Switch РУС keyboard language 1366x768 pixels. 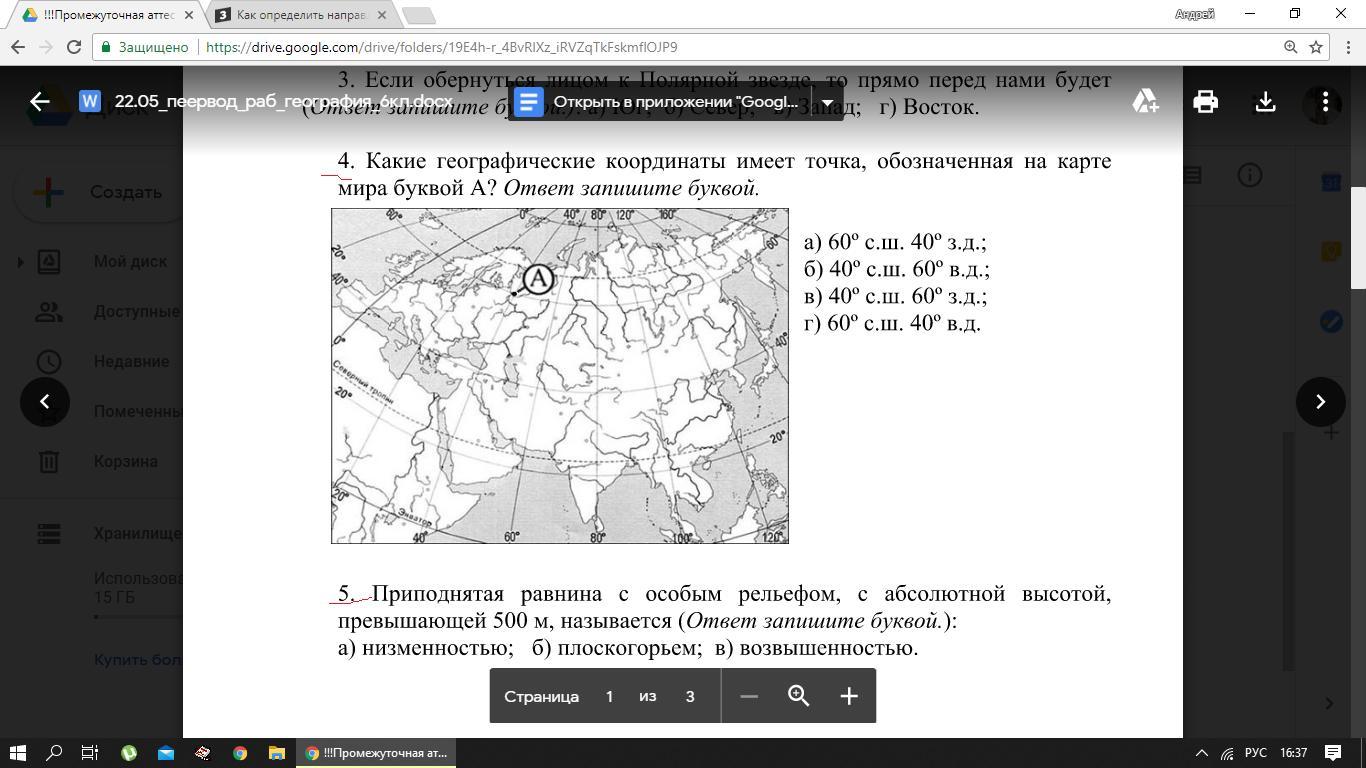point(1256,753)
